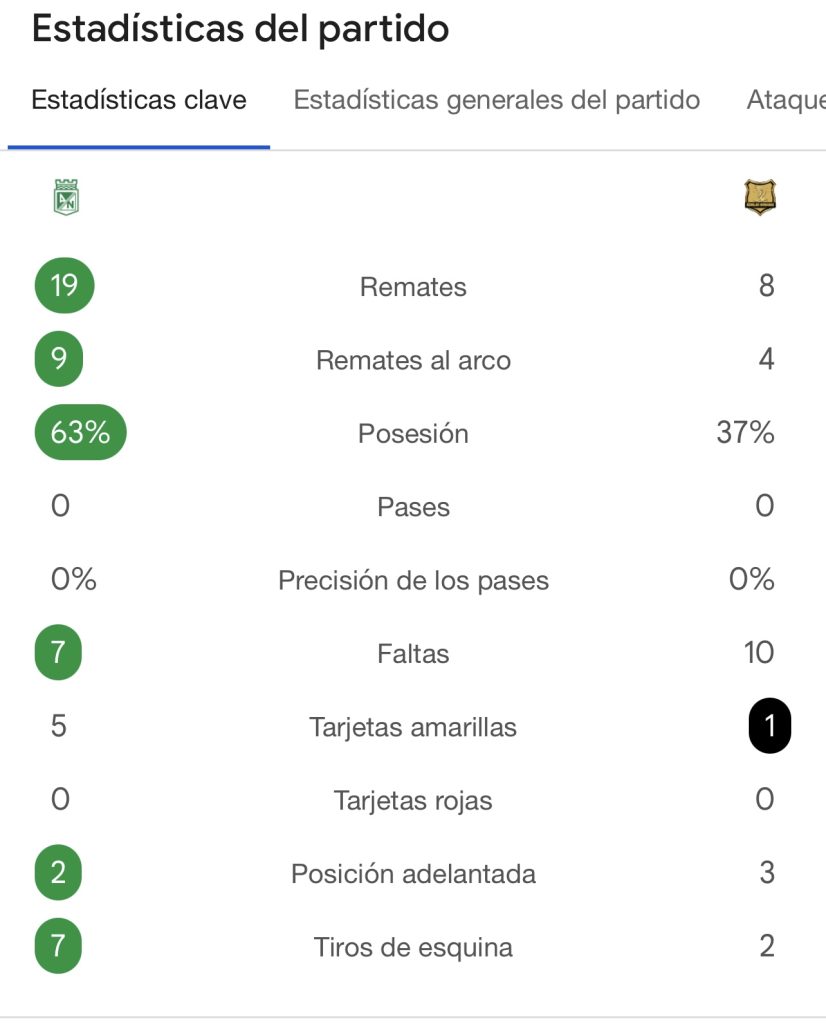Click the Estadísticas del partido heading

coord(240,30)
